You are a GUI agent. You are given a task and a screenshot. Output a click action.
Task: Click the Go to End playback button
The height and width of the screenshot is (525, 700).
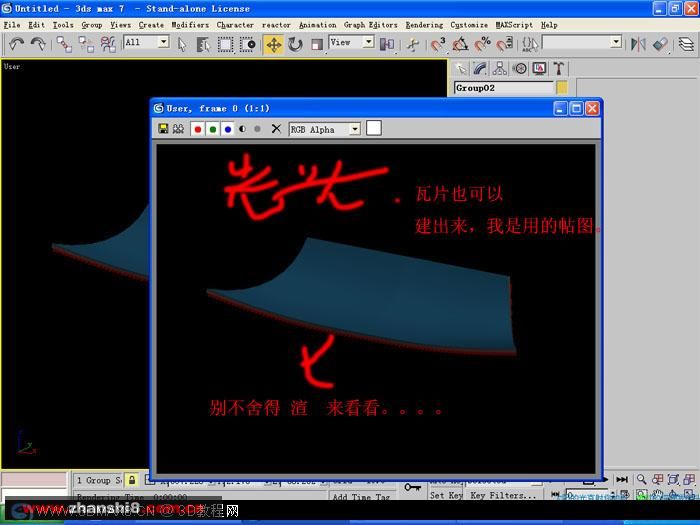(622, 479)
